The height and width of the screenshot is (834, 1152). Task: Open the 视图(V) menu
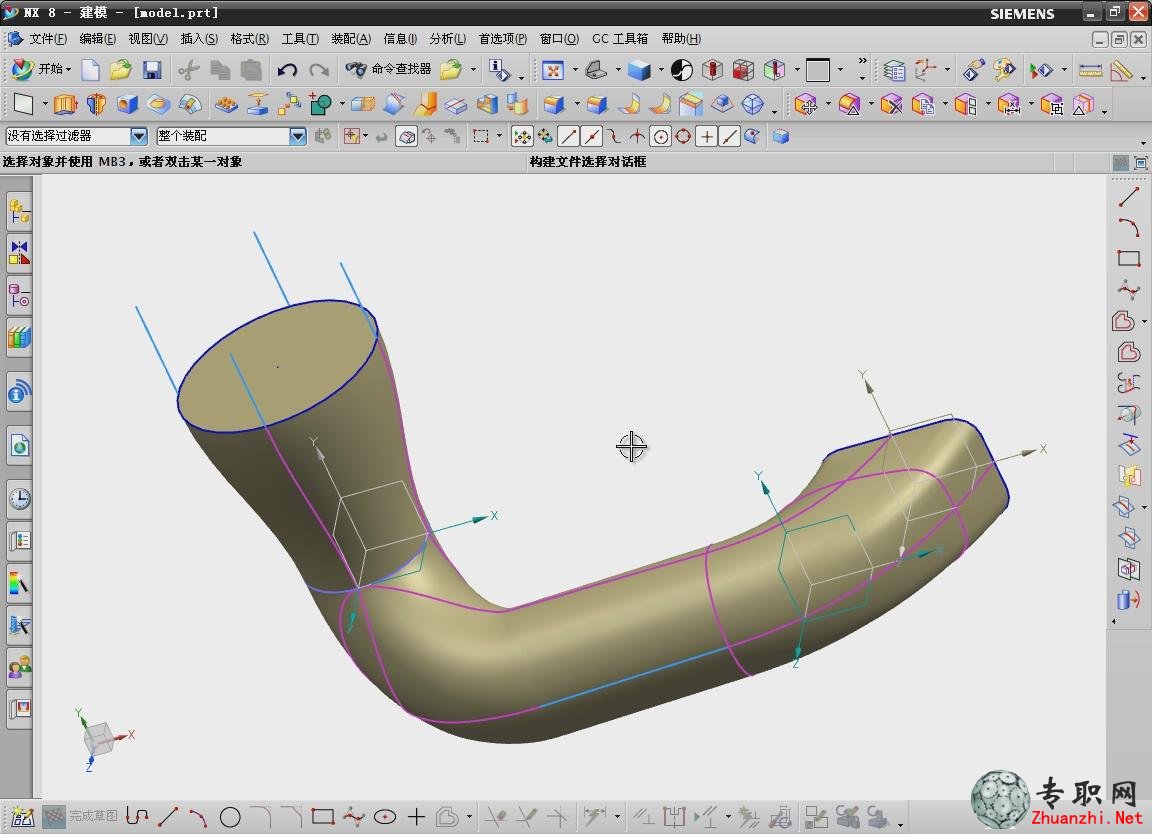148,39
